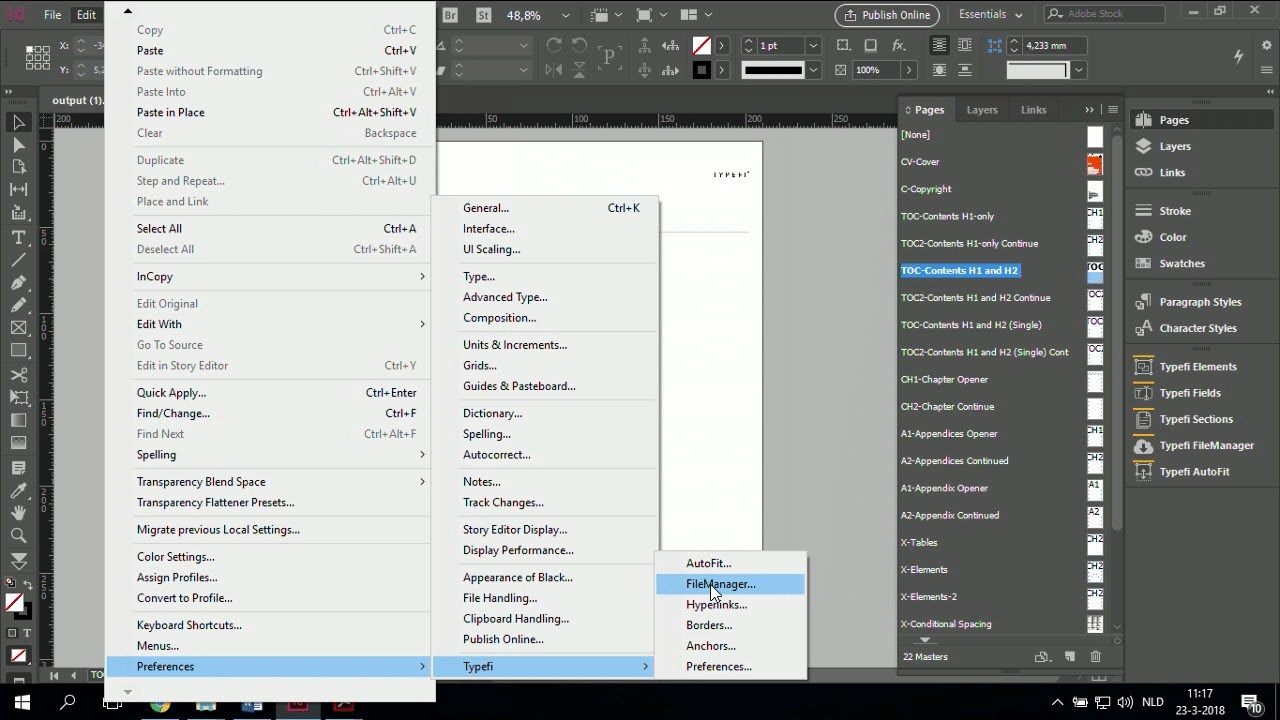The image size is (1280, 720).
Task: Toggle swap fill and stroke arrow
Action: tap(28, 584)
